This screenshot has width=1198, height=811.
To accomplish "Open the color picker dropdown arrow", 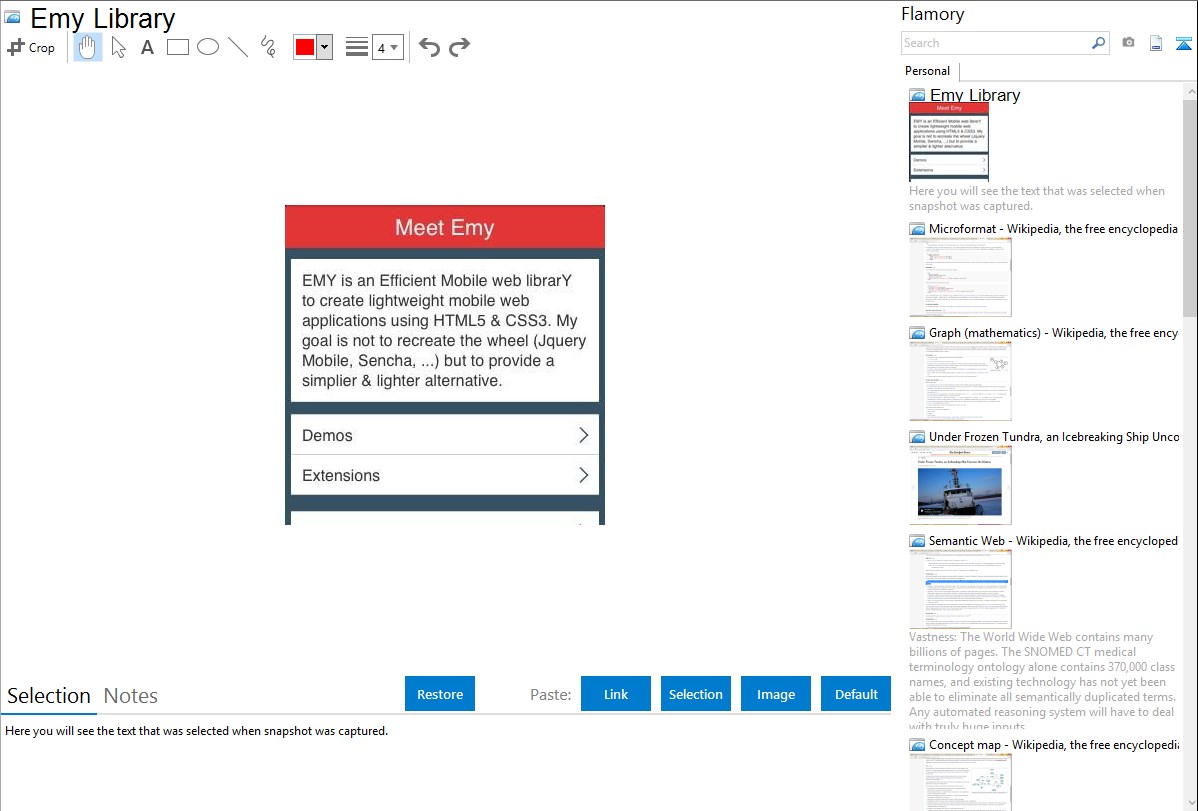I will [325, 47].
